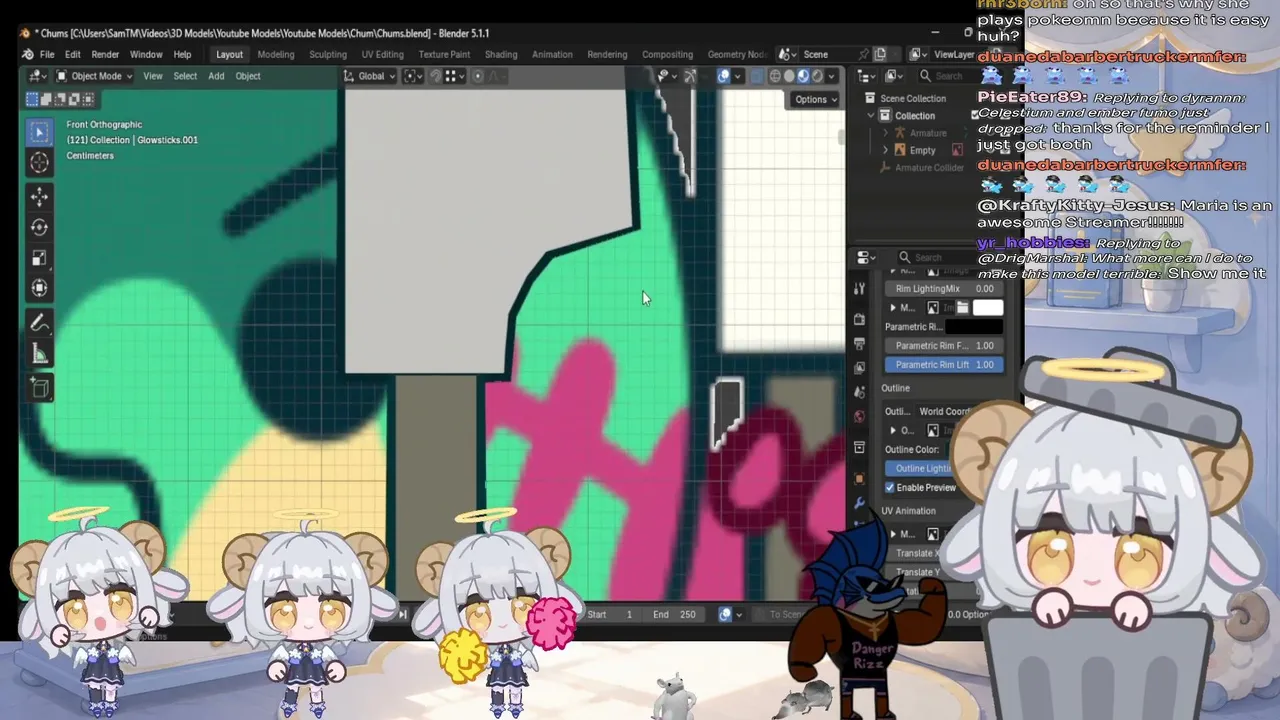Open the Scene properties tab
This screenshot has width=1280, height=720.
click(x=859, y=392)
